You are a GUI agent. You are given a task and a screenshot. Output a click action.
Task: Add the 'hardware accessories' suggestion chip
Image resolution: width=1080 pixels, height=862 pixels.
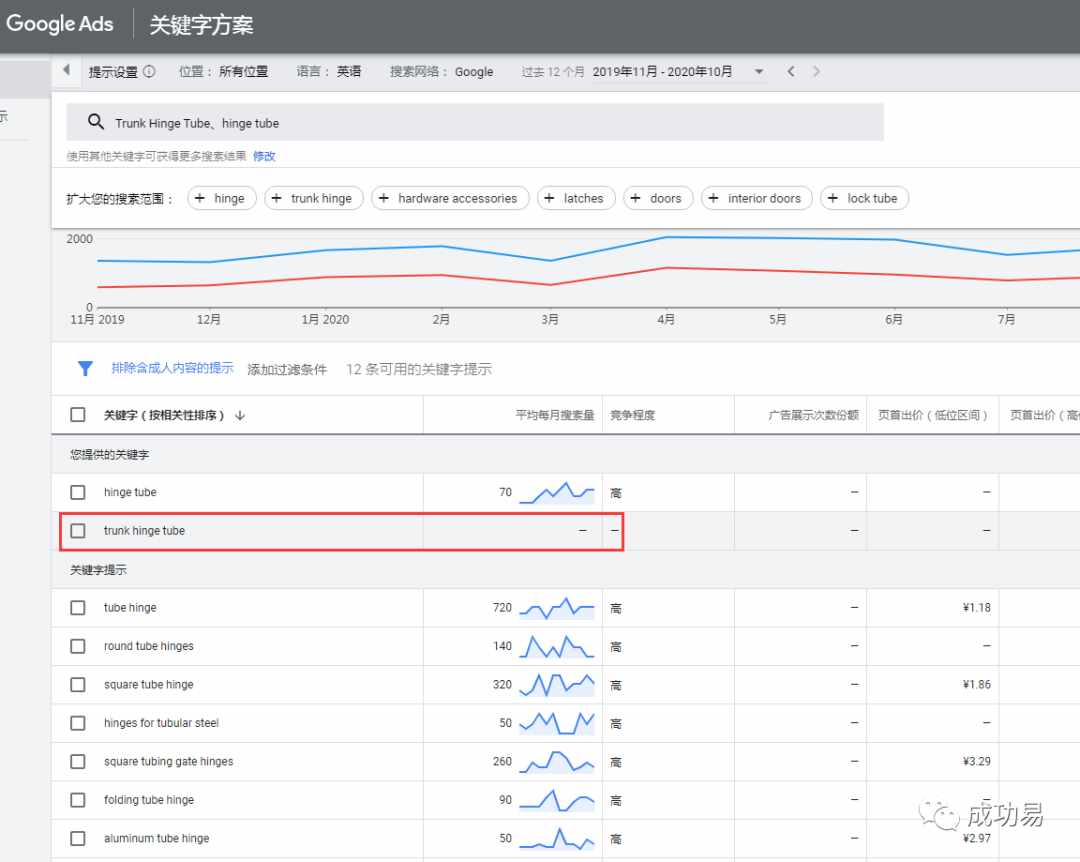coord(450,198)
